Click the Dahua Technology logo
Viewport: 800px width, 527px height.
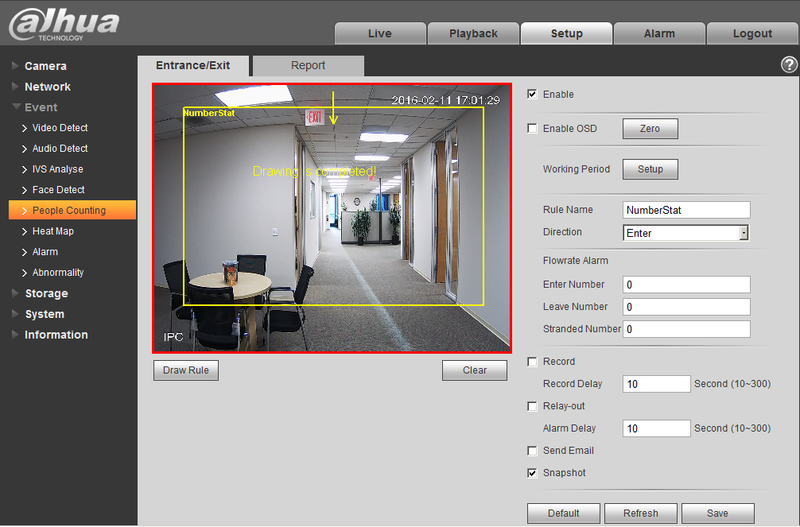click(64, 24)
